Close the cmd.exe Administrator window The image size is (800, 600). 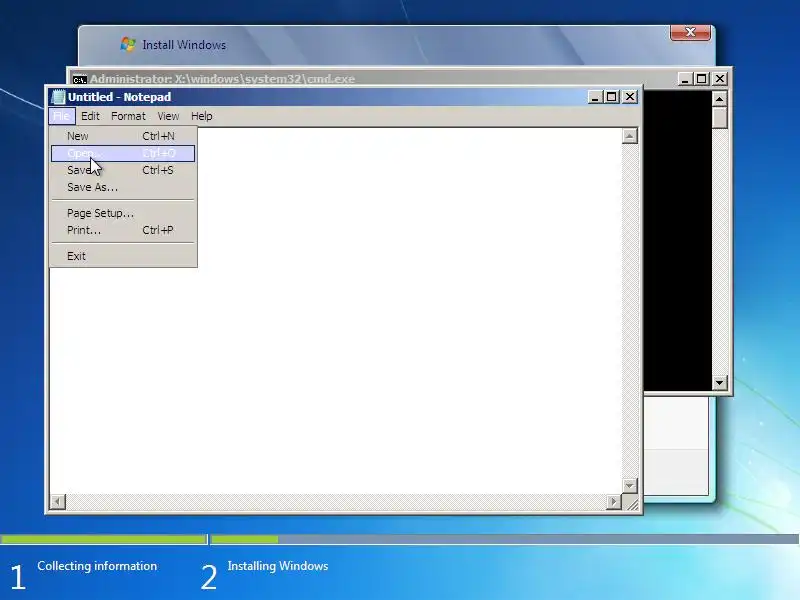pos(720,79)
